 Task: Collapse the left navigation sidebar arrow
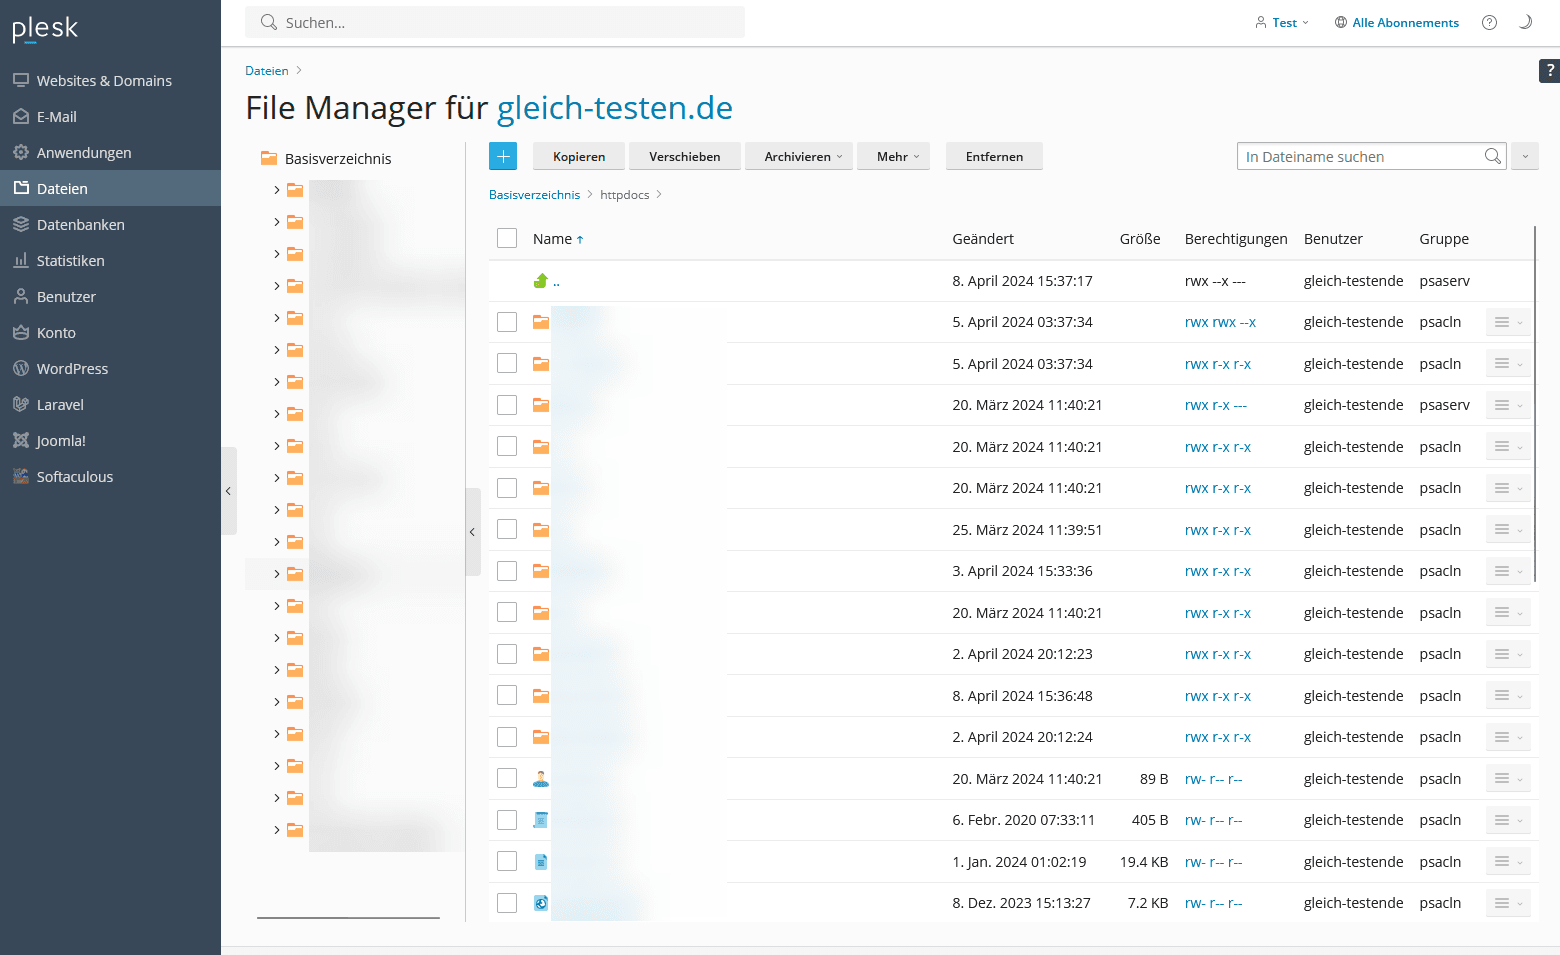click(x=228, y=491)
